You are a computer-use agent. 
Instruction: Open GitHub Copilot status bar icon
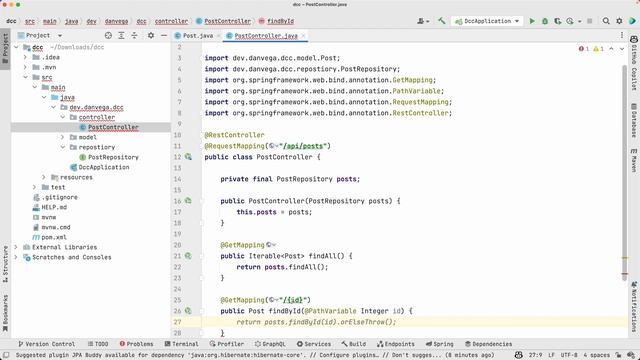point(518,355)
